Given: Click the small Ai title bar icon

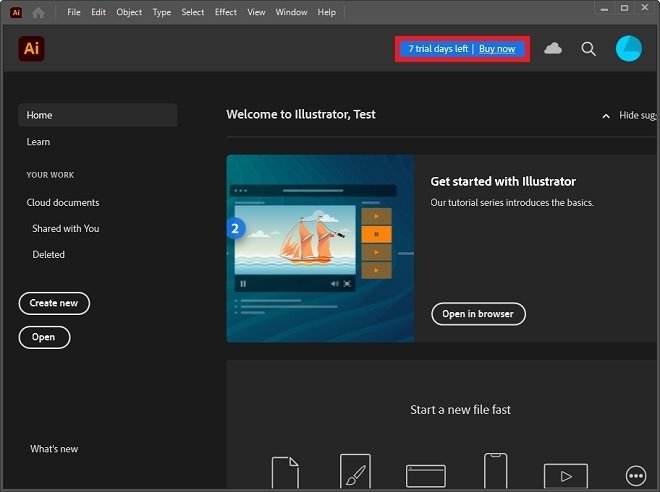Looking at the screenshot, I should (16, 13).
